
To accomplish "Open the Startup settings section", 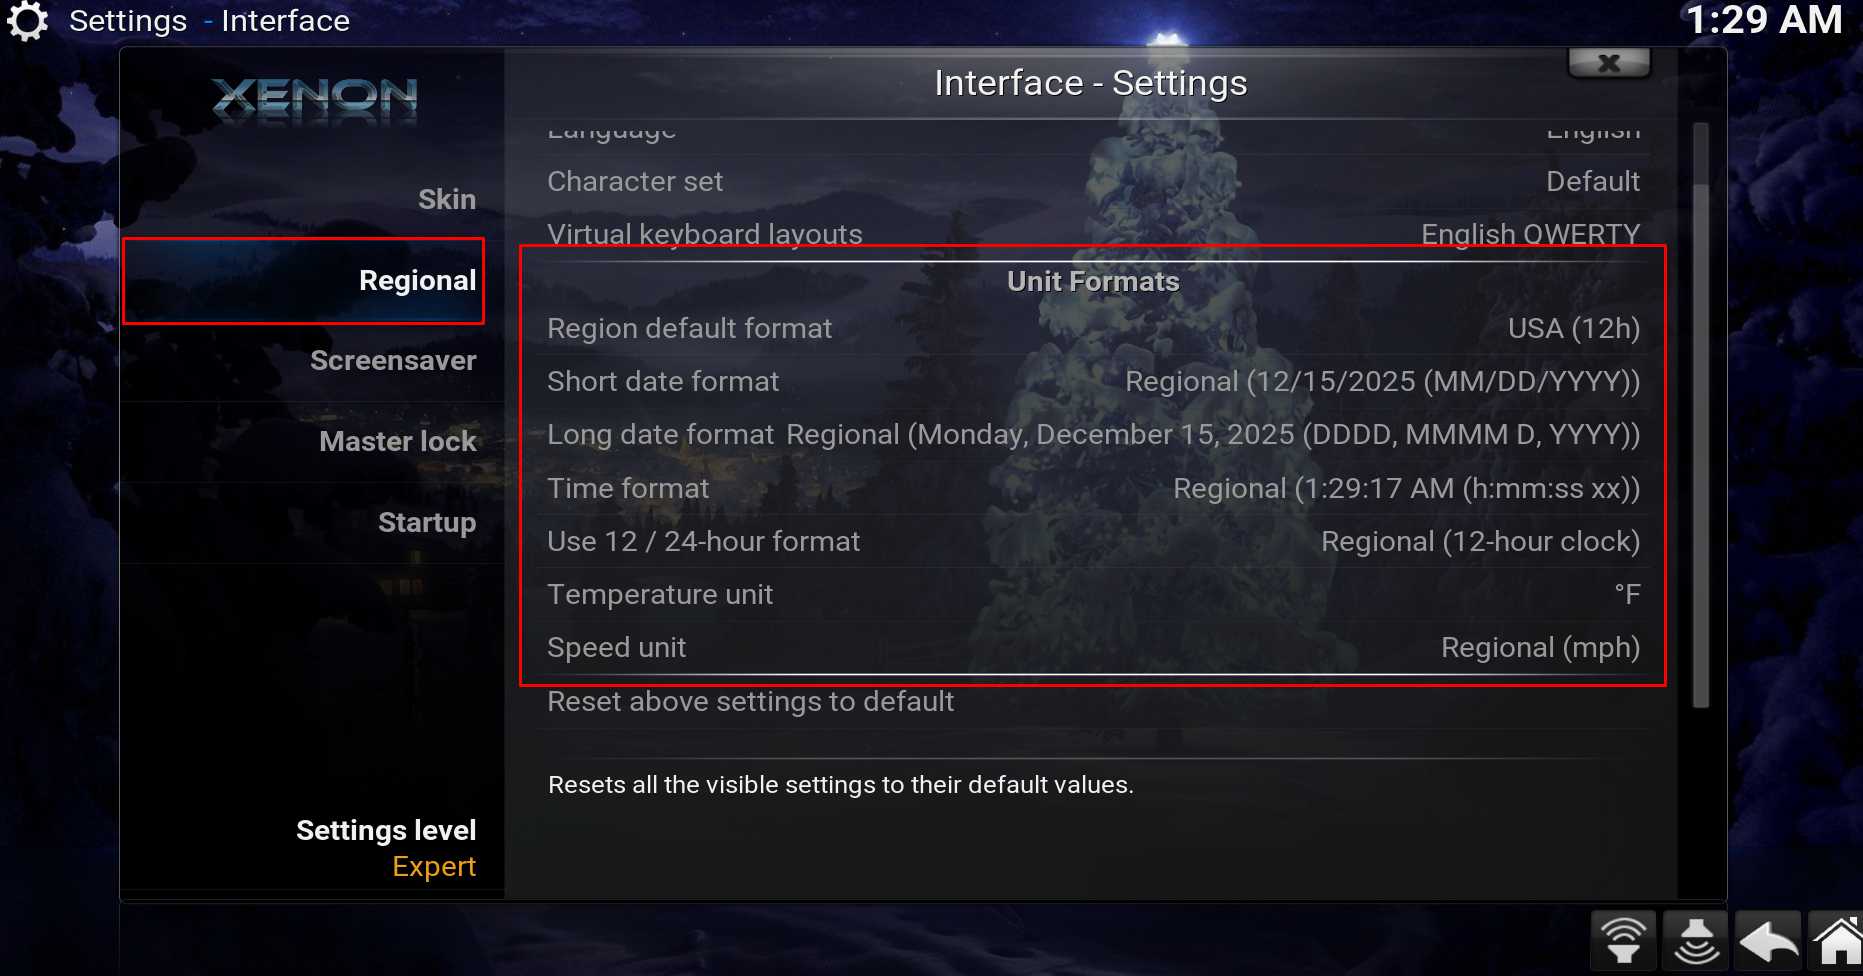I will click(x=427, y=521).
